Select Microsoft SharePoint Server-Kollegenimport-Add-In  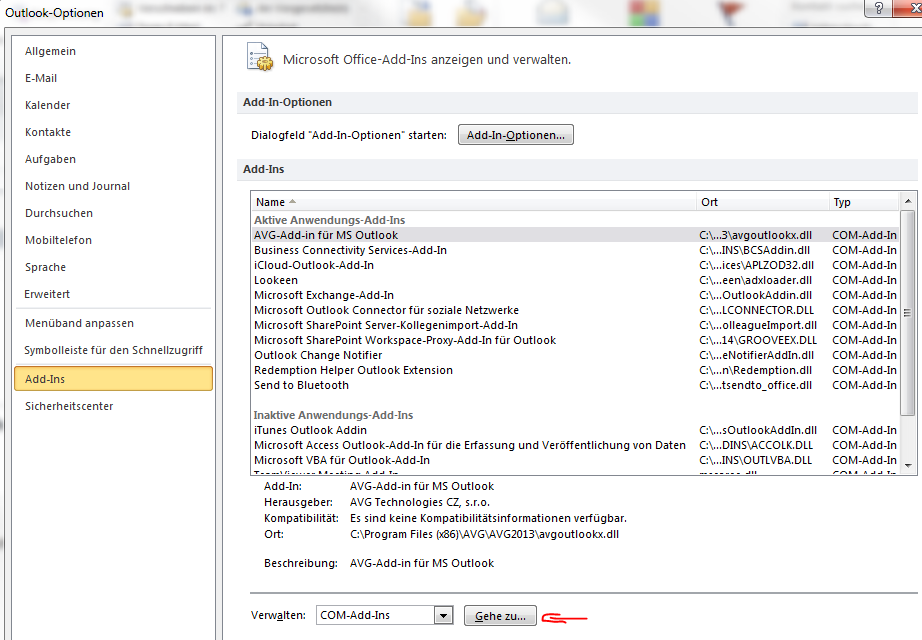pyautogui.click(x=575, y=325)
